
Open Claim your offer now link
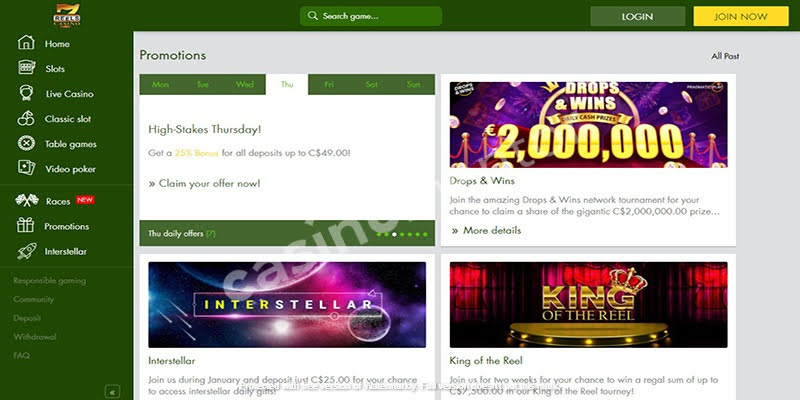(205, 184)
